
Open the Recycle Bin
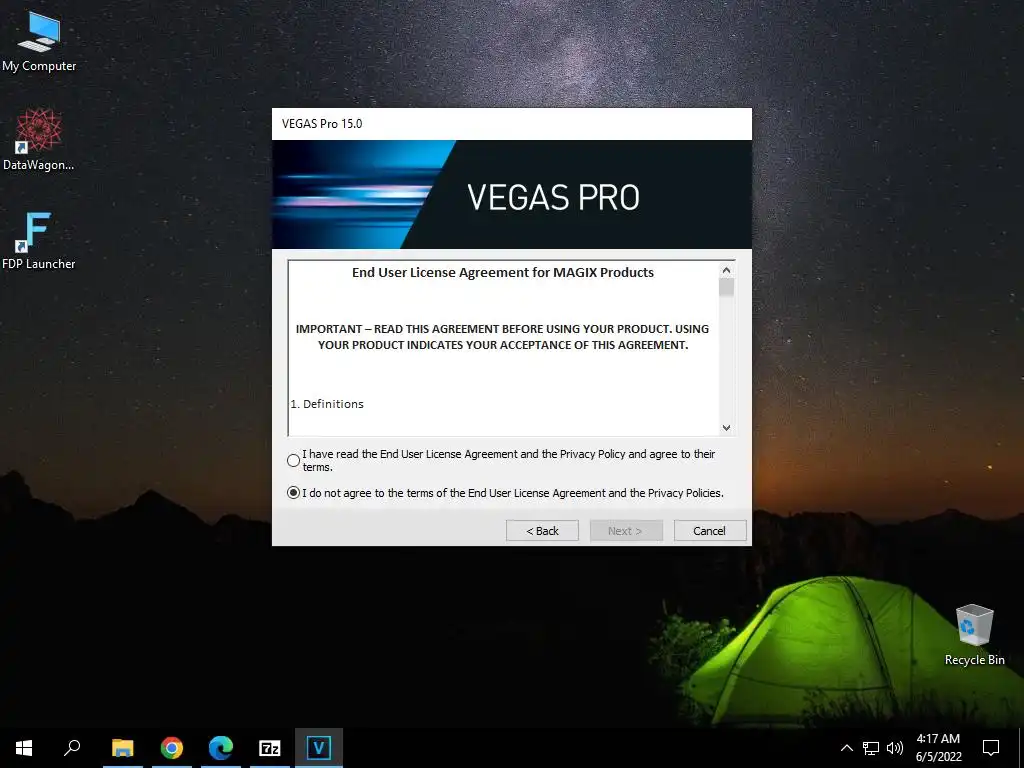click(974, 635)
